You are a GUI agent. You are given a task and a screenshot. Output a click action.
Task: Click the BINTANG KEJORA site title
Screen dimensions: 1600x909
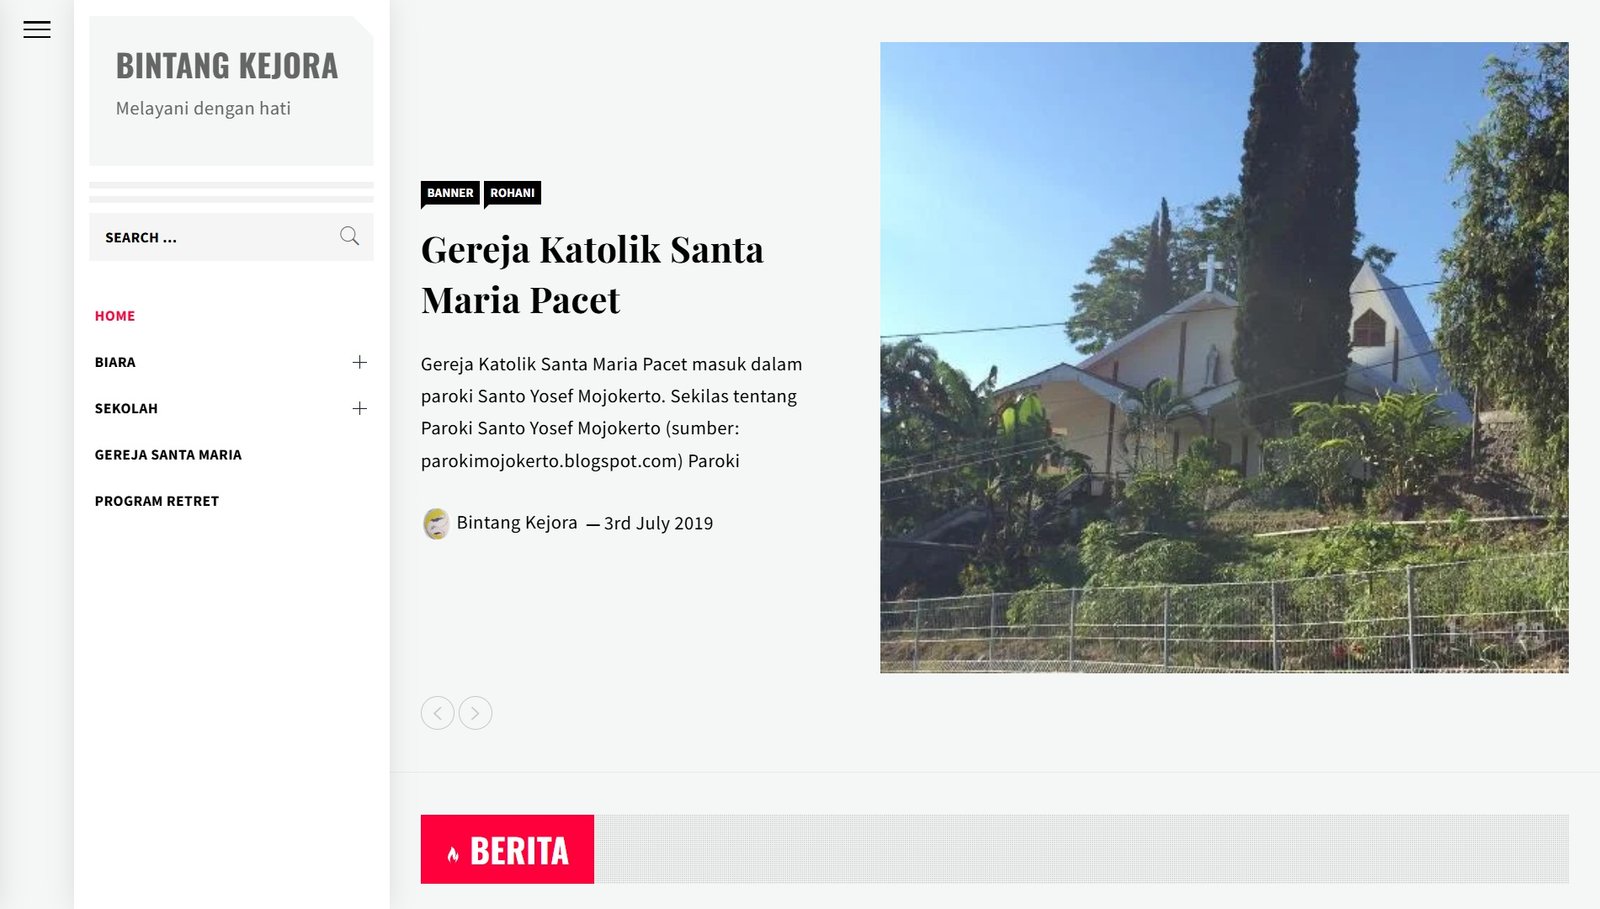[x=227, y=66]
